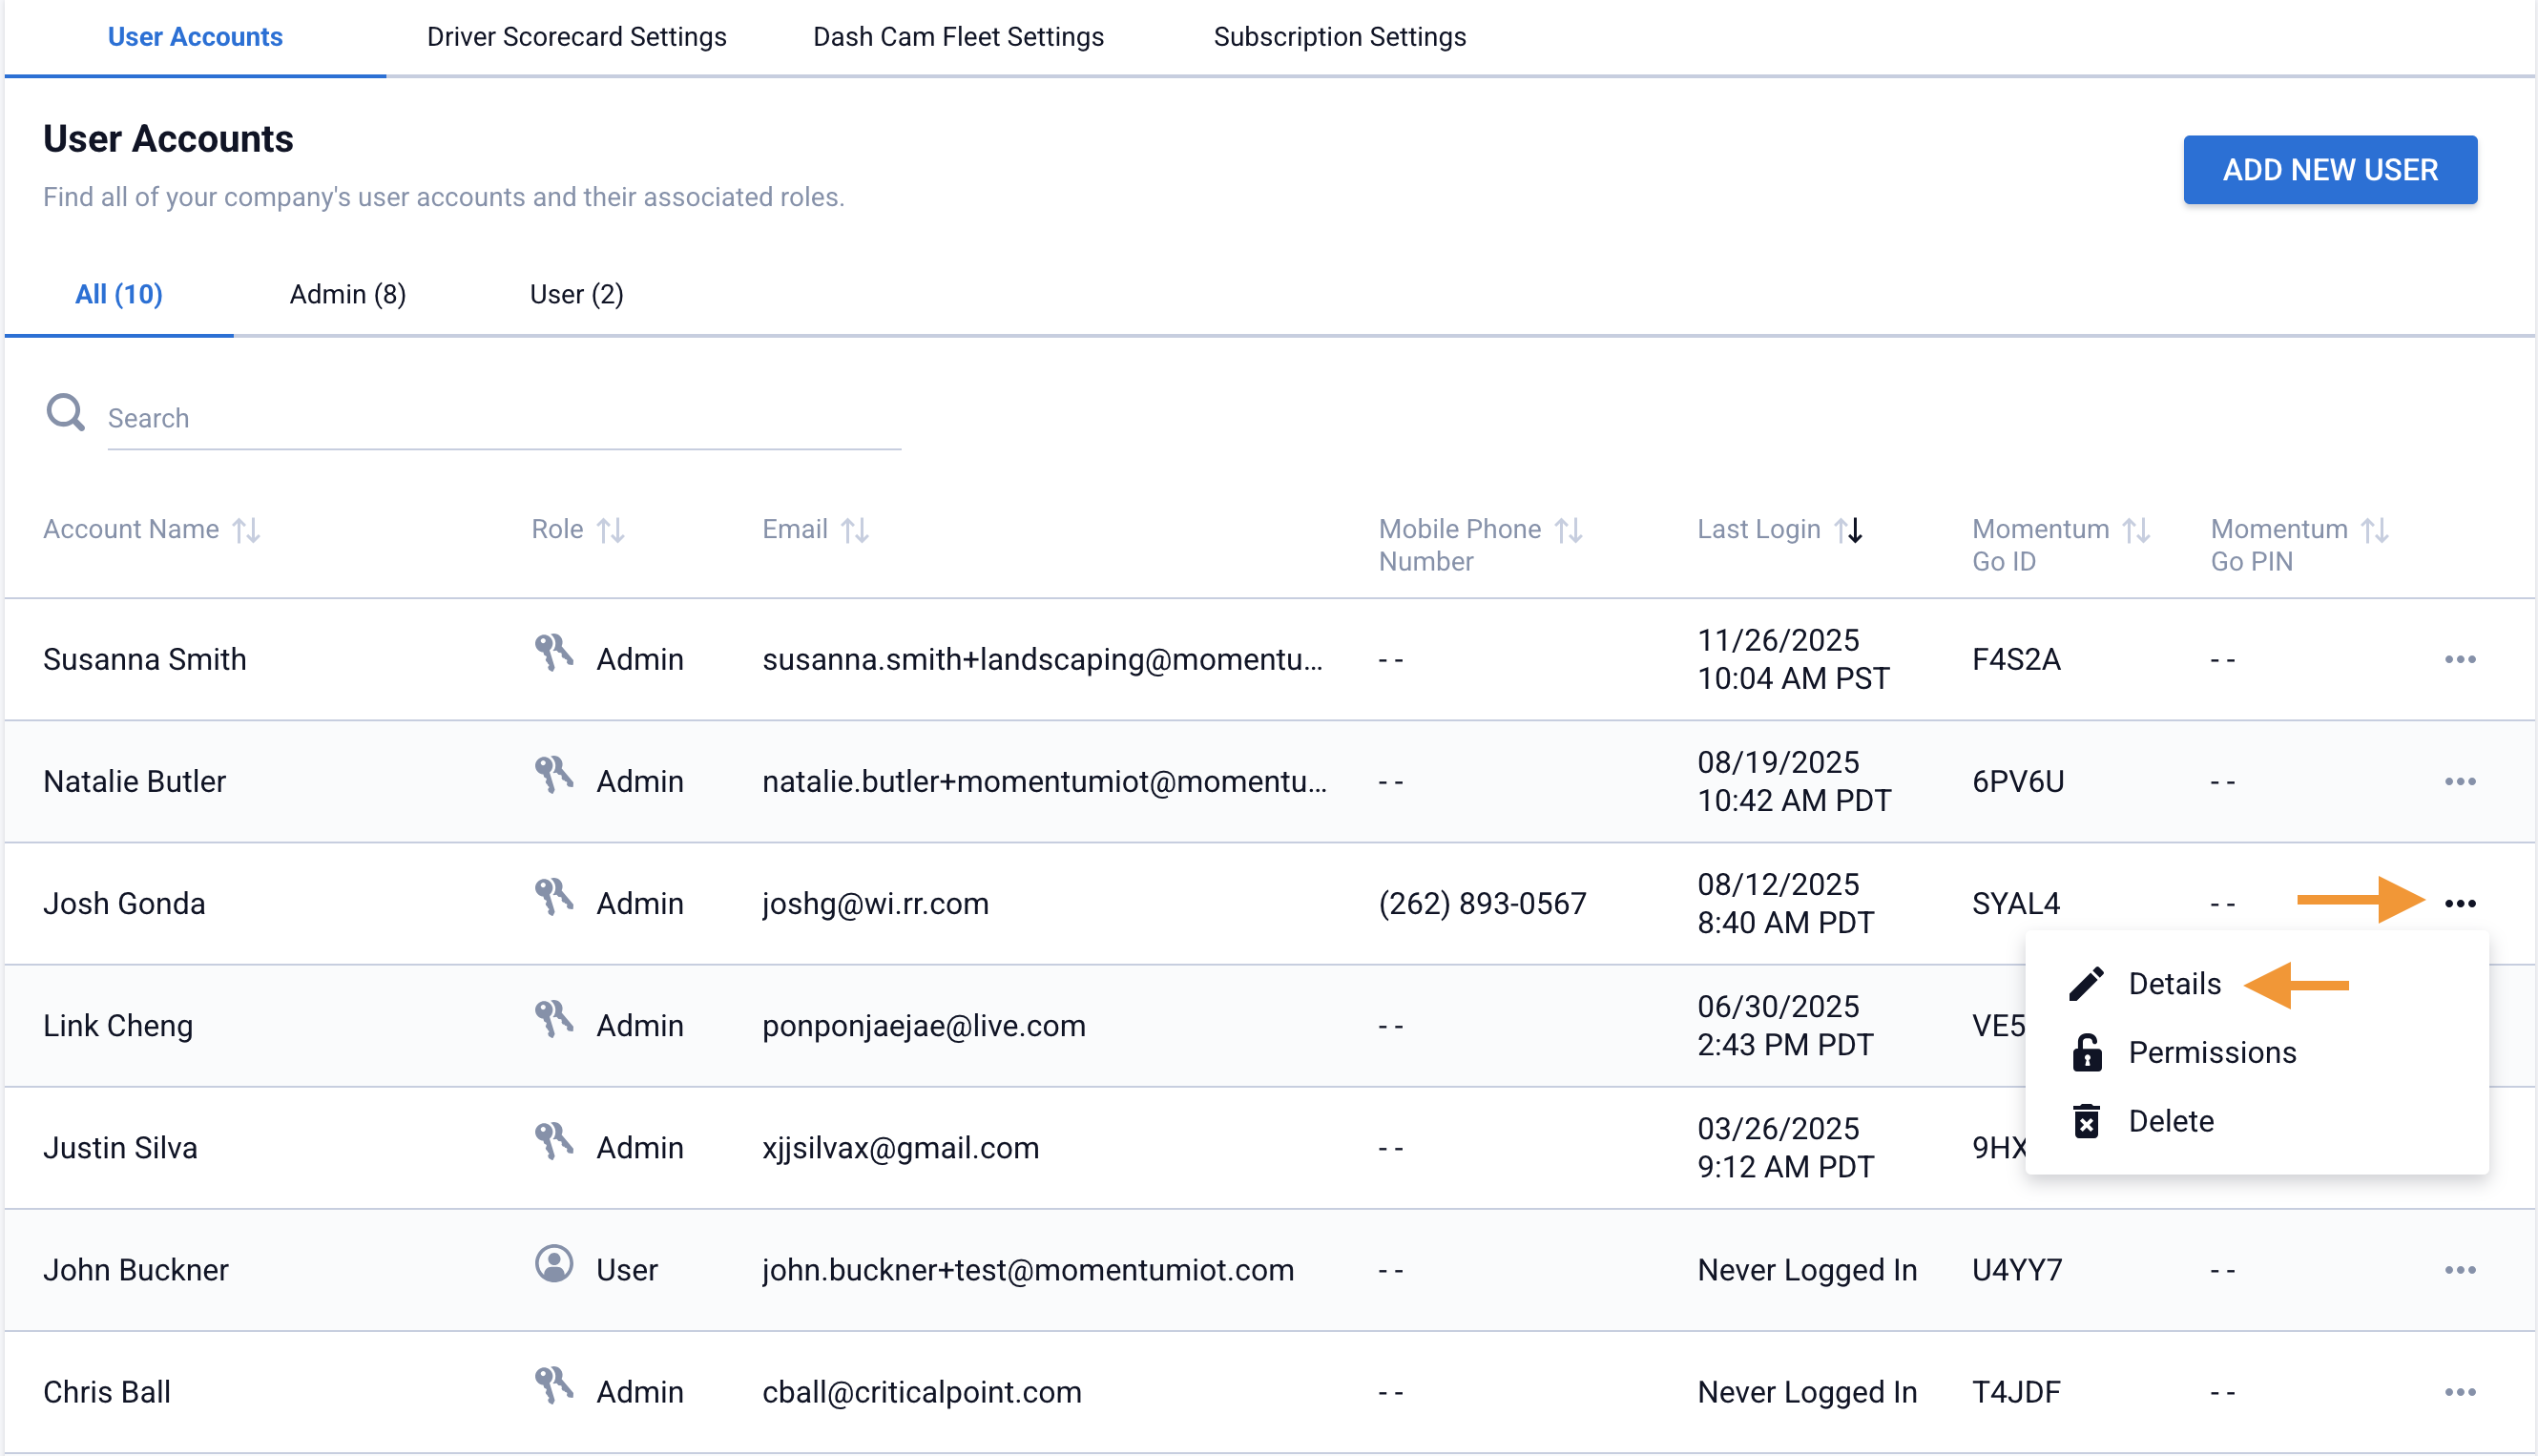Filter list by Admin (8) tab
Screen dimensions: 2538x1456
(347, 294)
